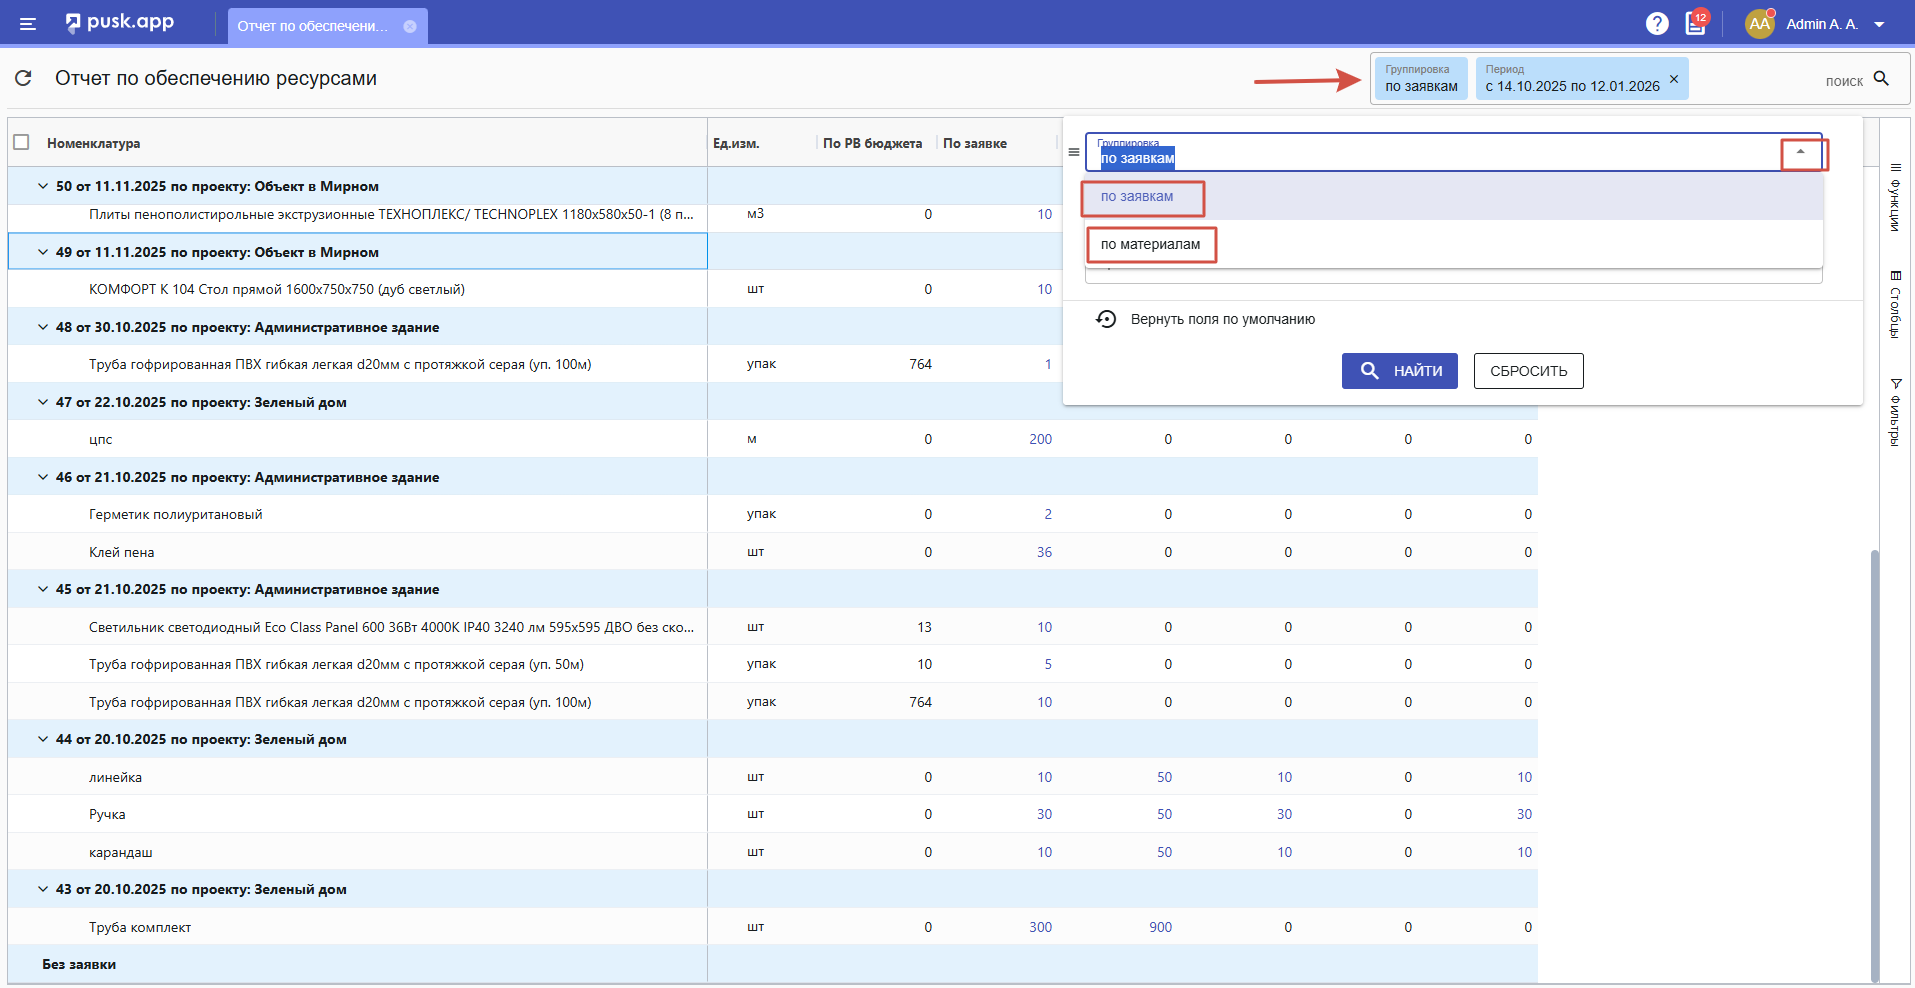Collapse request 47 от 22.10.2025 group
Image resolution: width=1915 pixels, height=988 pixels.
pyautogui.click(x=43, y=402)
